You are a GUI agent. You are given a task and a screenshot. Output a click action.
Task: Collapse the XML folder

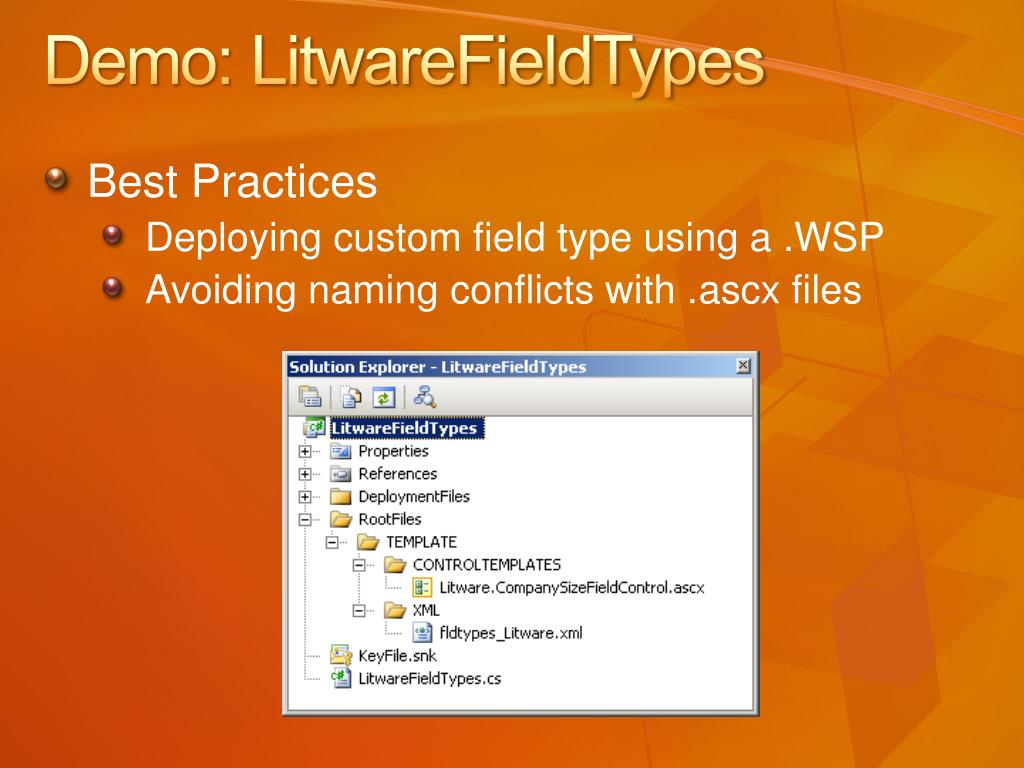click(x=359, y=611)
